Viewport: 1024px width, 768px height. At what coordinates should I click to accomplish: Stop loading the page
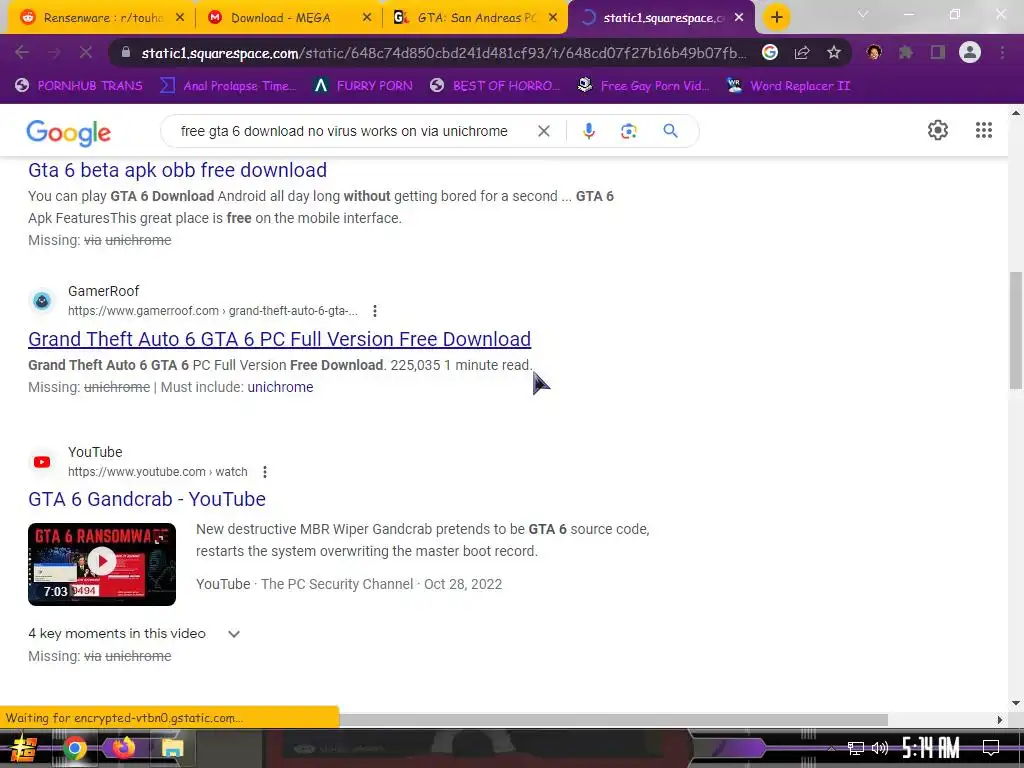86,53
